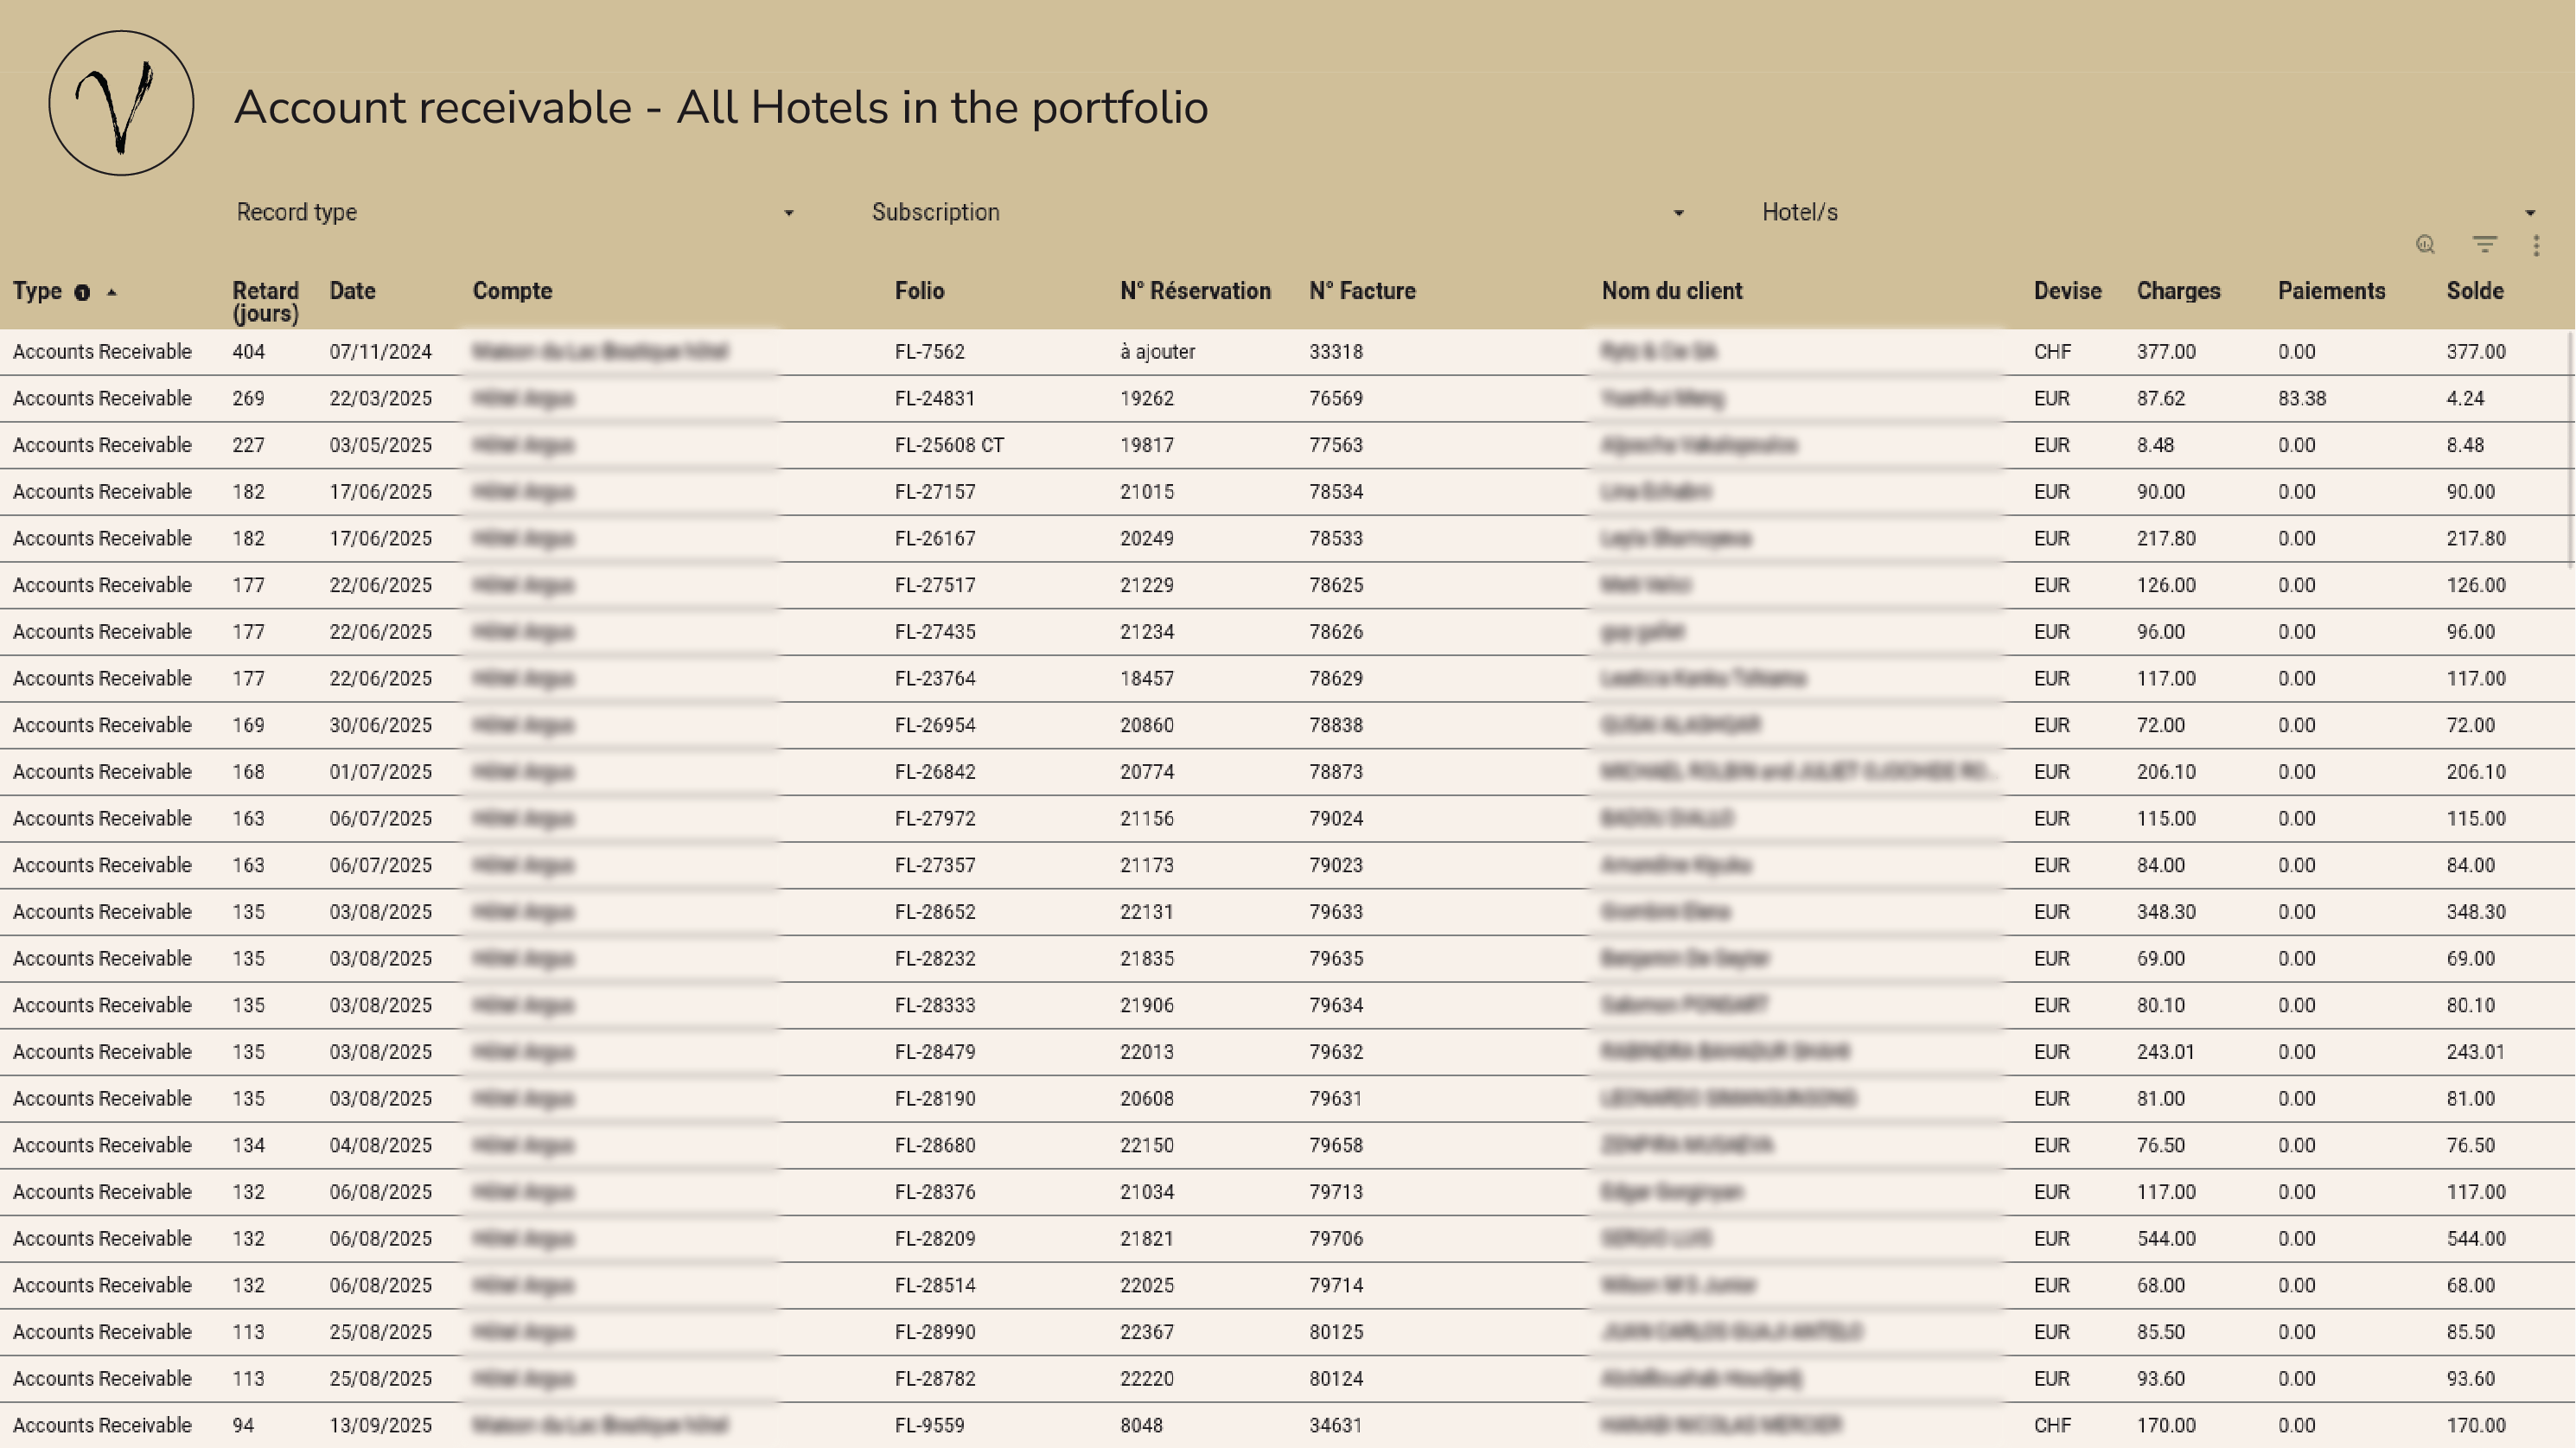Image resolution: width=2576 pixels, height=1448 pixels.
Task: Click the table filter lines icon
Action: (2485, 245)
